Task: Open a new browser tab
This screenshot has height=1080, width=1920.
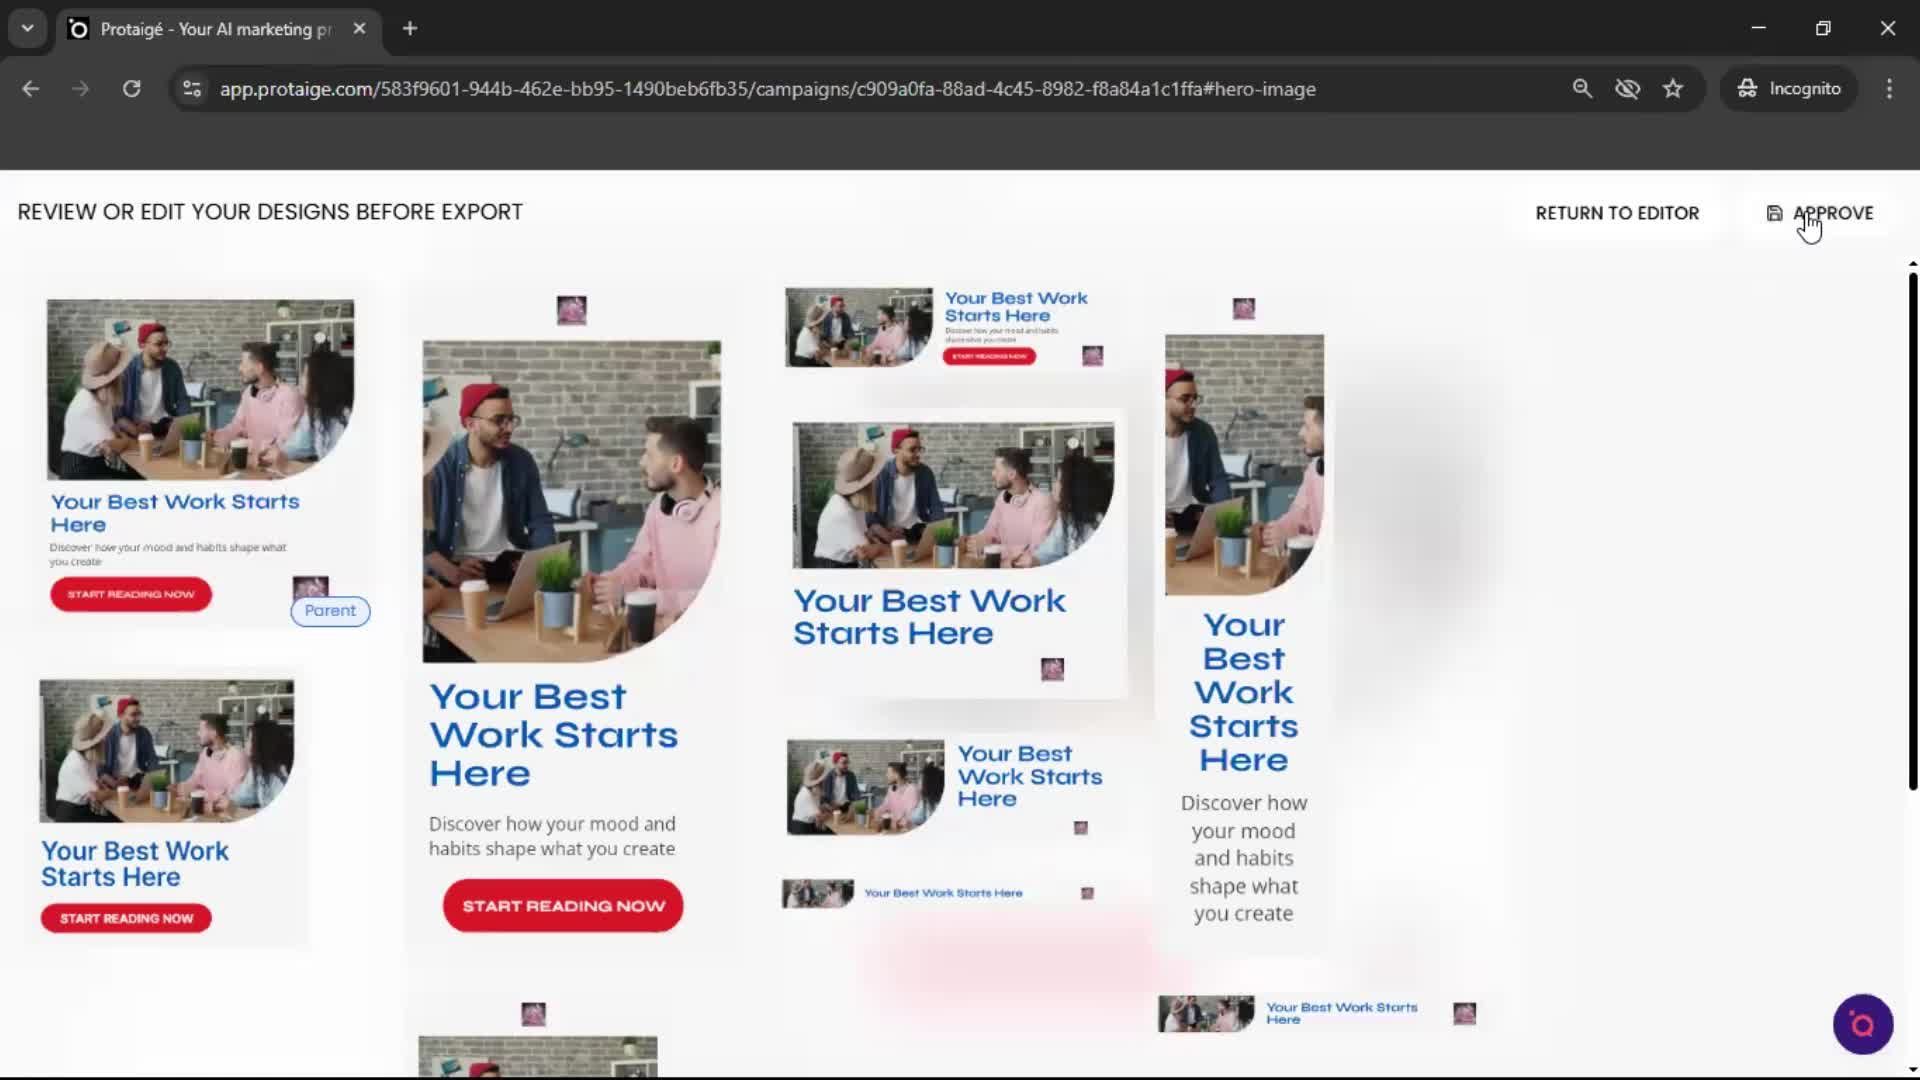Action: (x=410, y=29)
